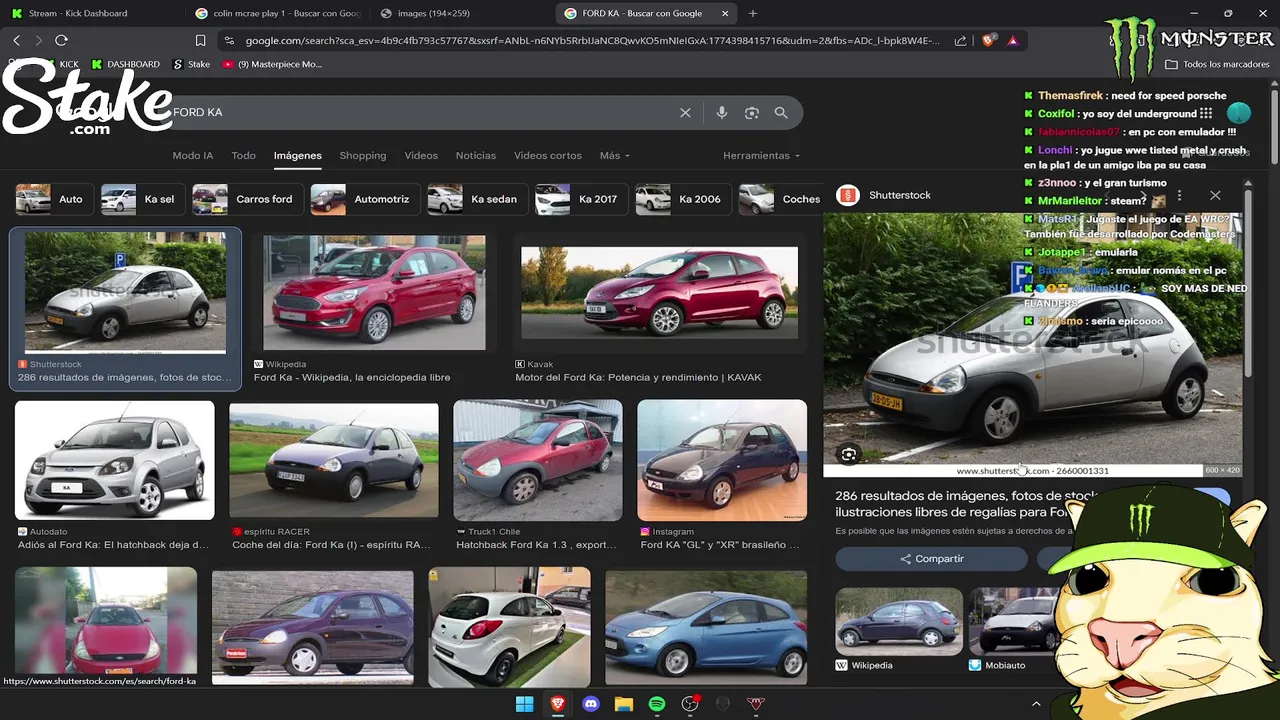1280x720 pixels.
Task: Open Windows Start menu
Action: [524, 704]
